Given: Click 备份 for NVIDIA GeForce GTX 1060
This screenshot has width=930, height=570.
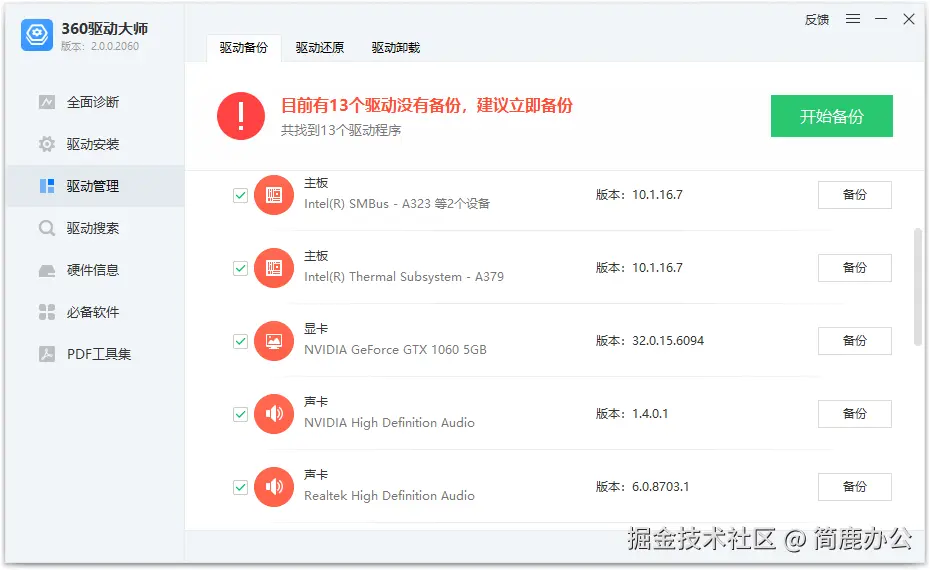Looking at the screenshot, I should (x=855, y=340).
